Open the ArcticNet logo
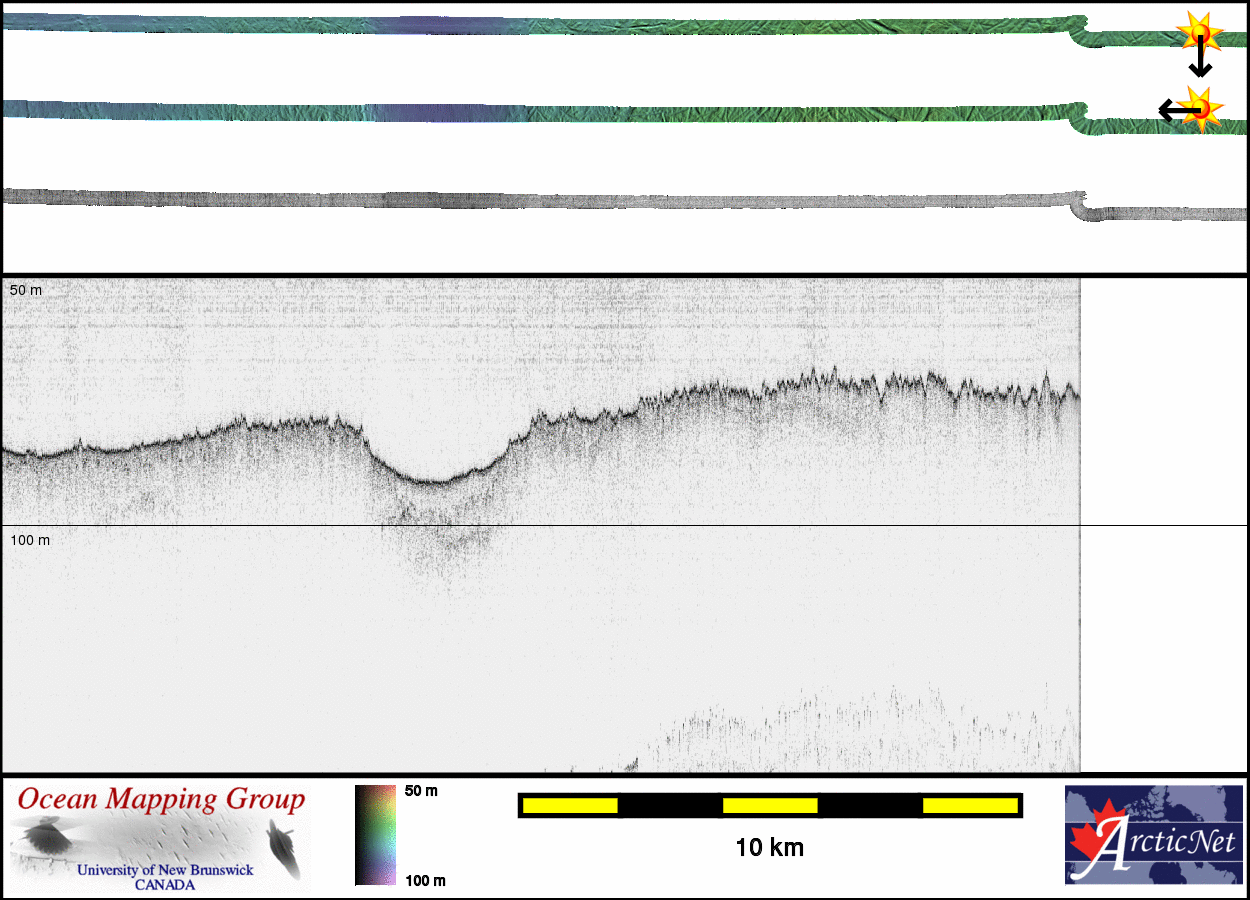The width and height of the screenshot is (1250, 900). tap(1154, 835)
